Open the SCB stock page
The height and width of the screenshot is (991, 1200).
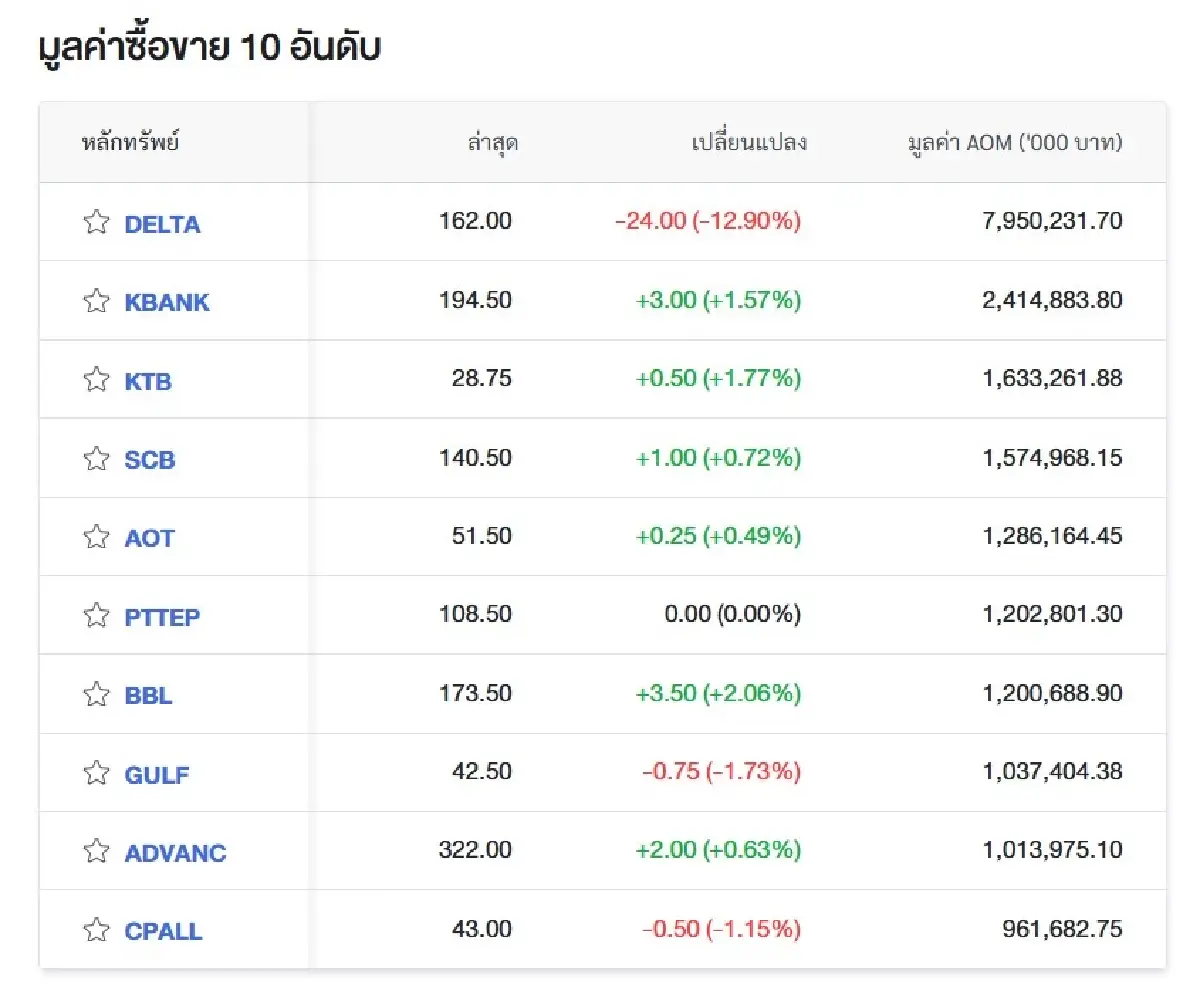(x=151, y=460)
